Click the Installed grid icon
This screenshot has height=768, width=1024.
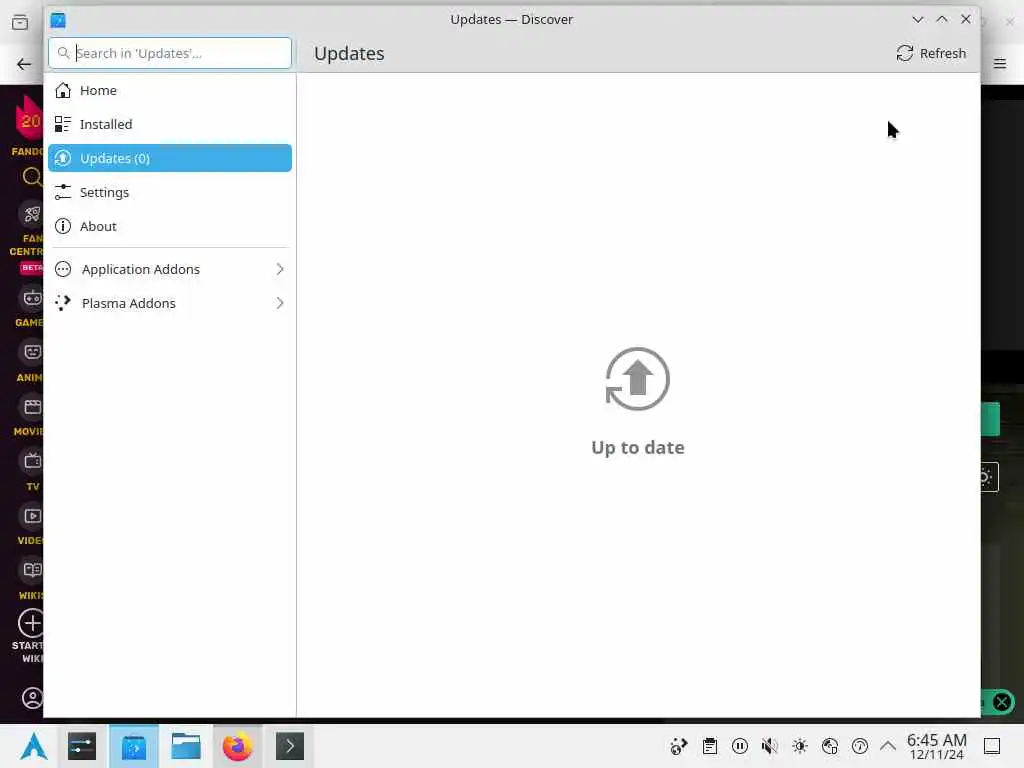(63, 124)
